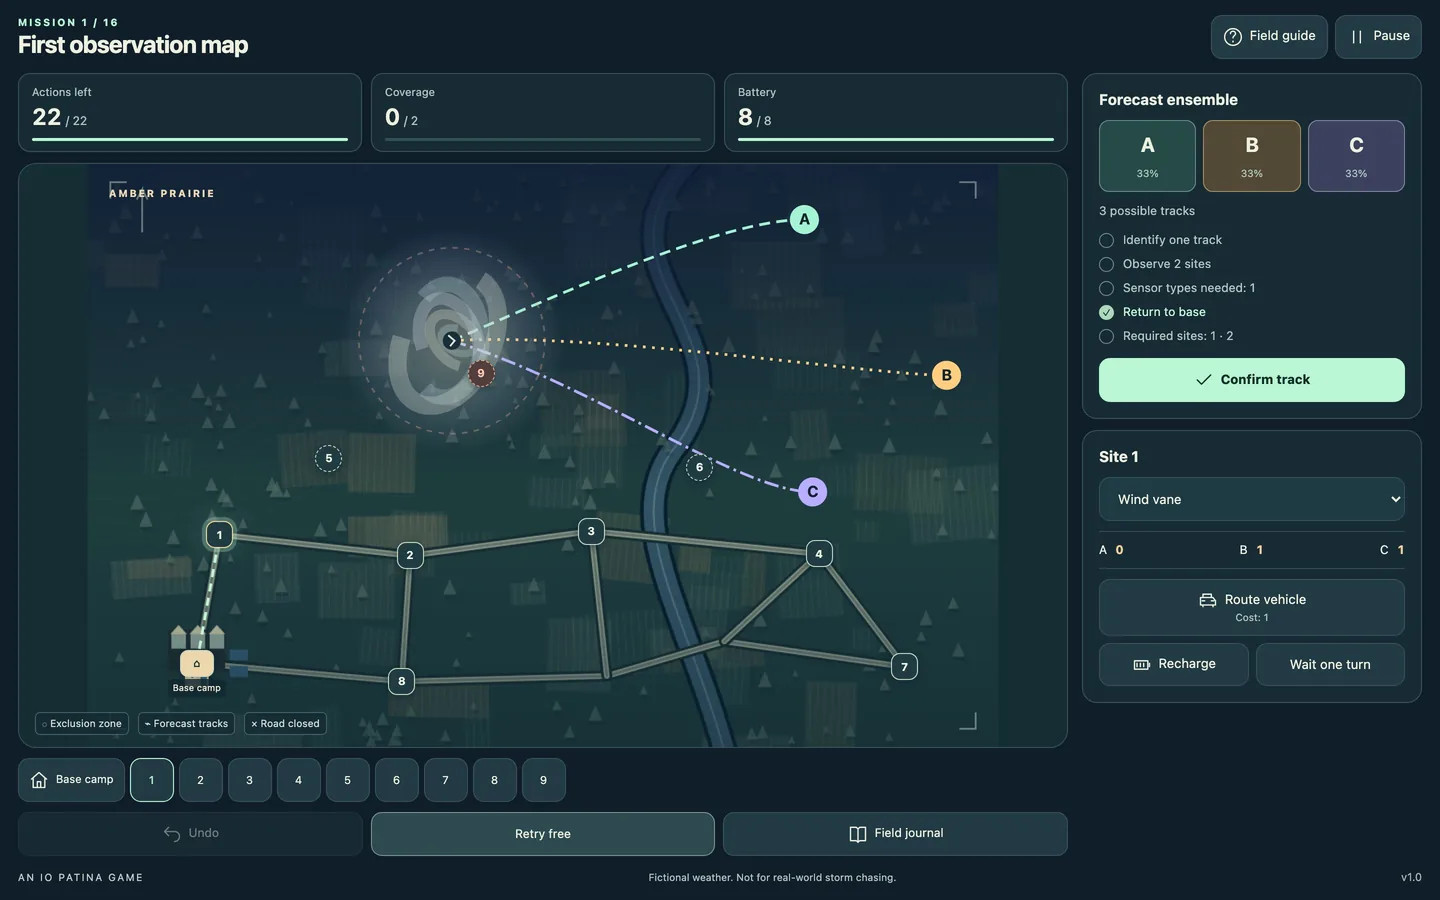The width and height of the screenshot is (1440, 900).
Task: Select forecast track B card
Action: click(1251, 156)
